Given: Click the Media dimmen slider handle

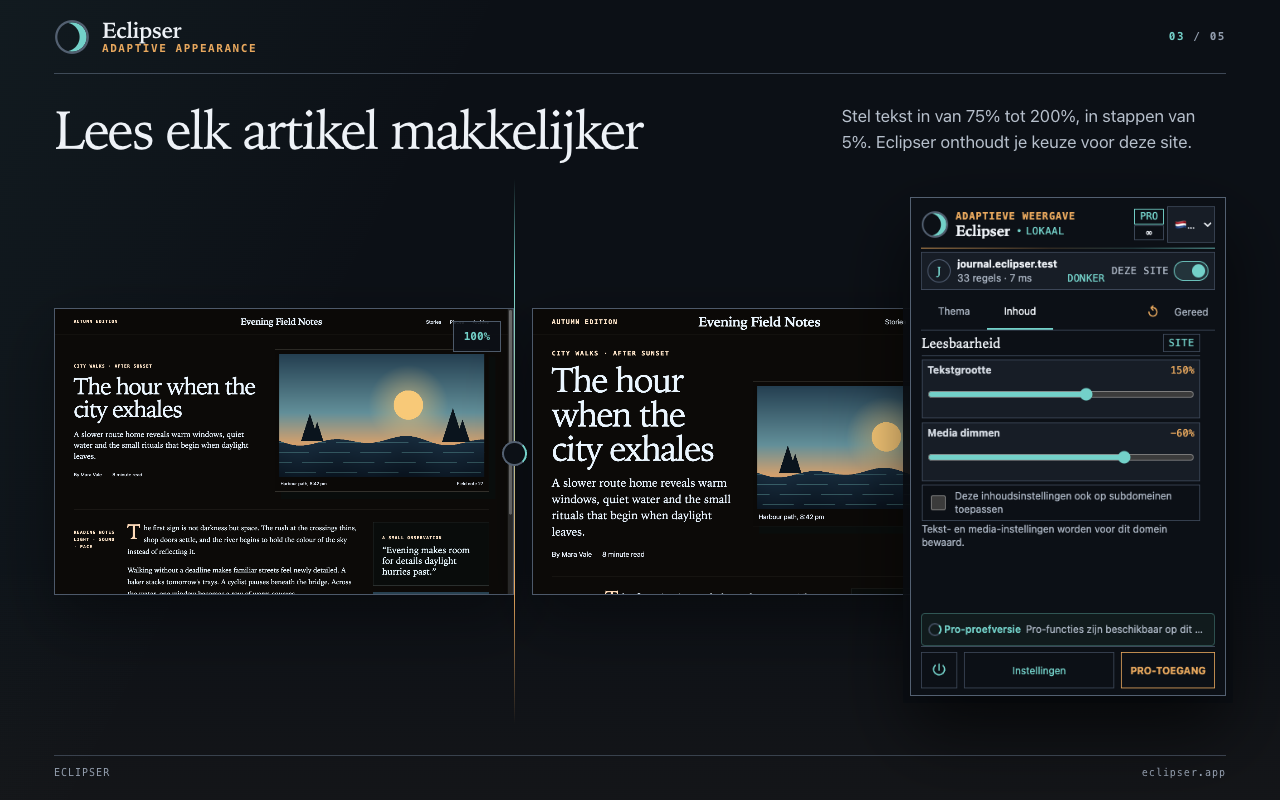Looking at the screenshot, I should (x=1124, y=457).
